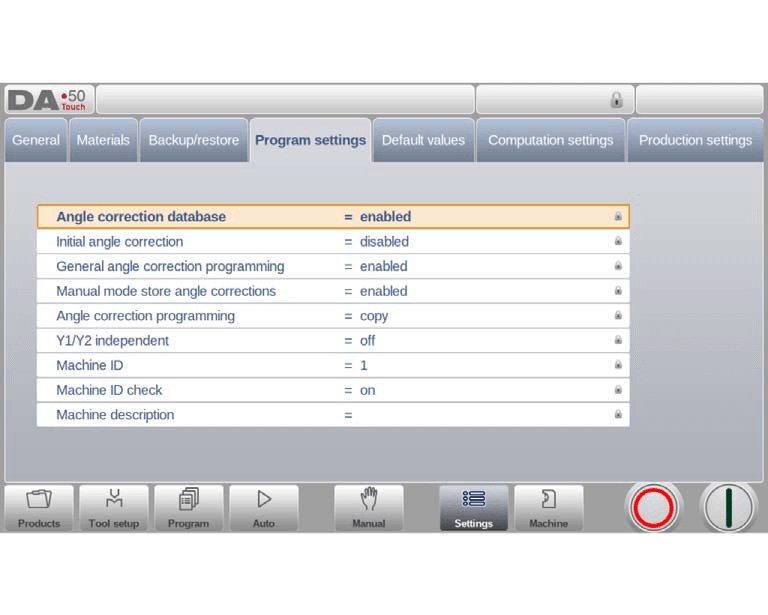
Task: Click the DA-50 Touch logo
Action: point(48,100)
